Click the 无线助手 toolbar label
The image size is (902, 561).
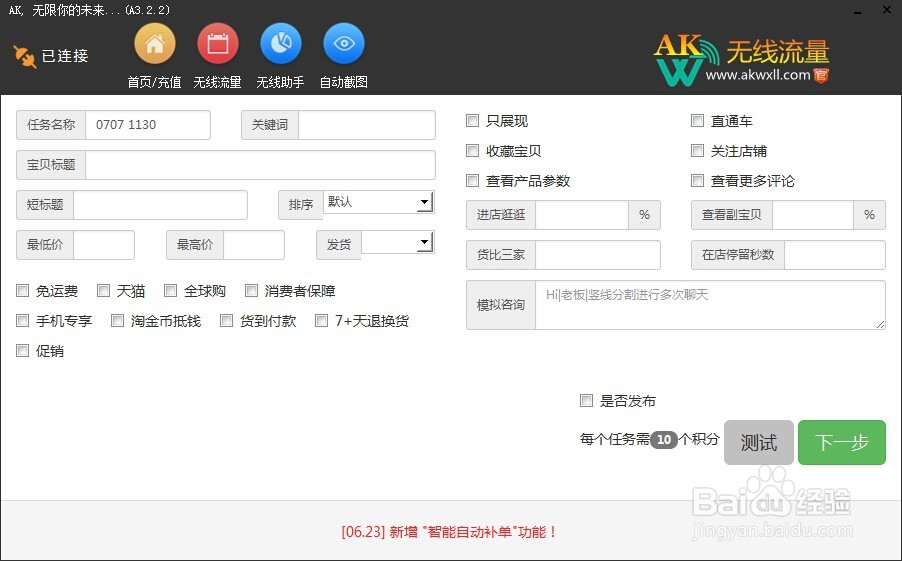(x=280, y=82)
